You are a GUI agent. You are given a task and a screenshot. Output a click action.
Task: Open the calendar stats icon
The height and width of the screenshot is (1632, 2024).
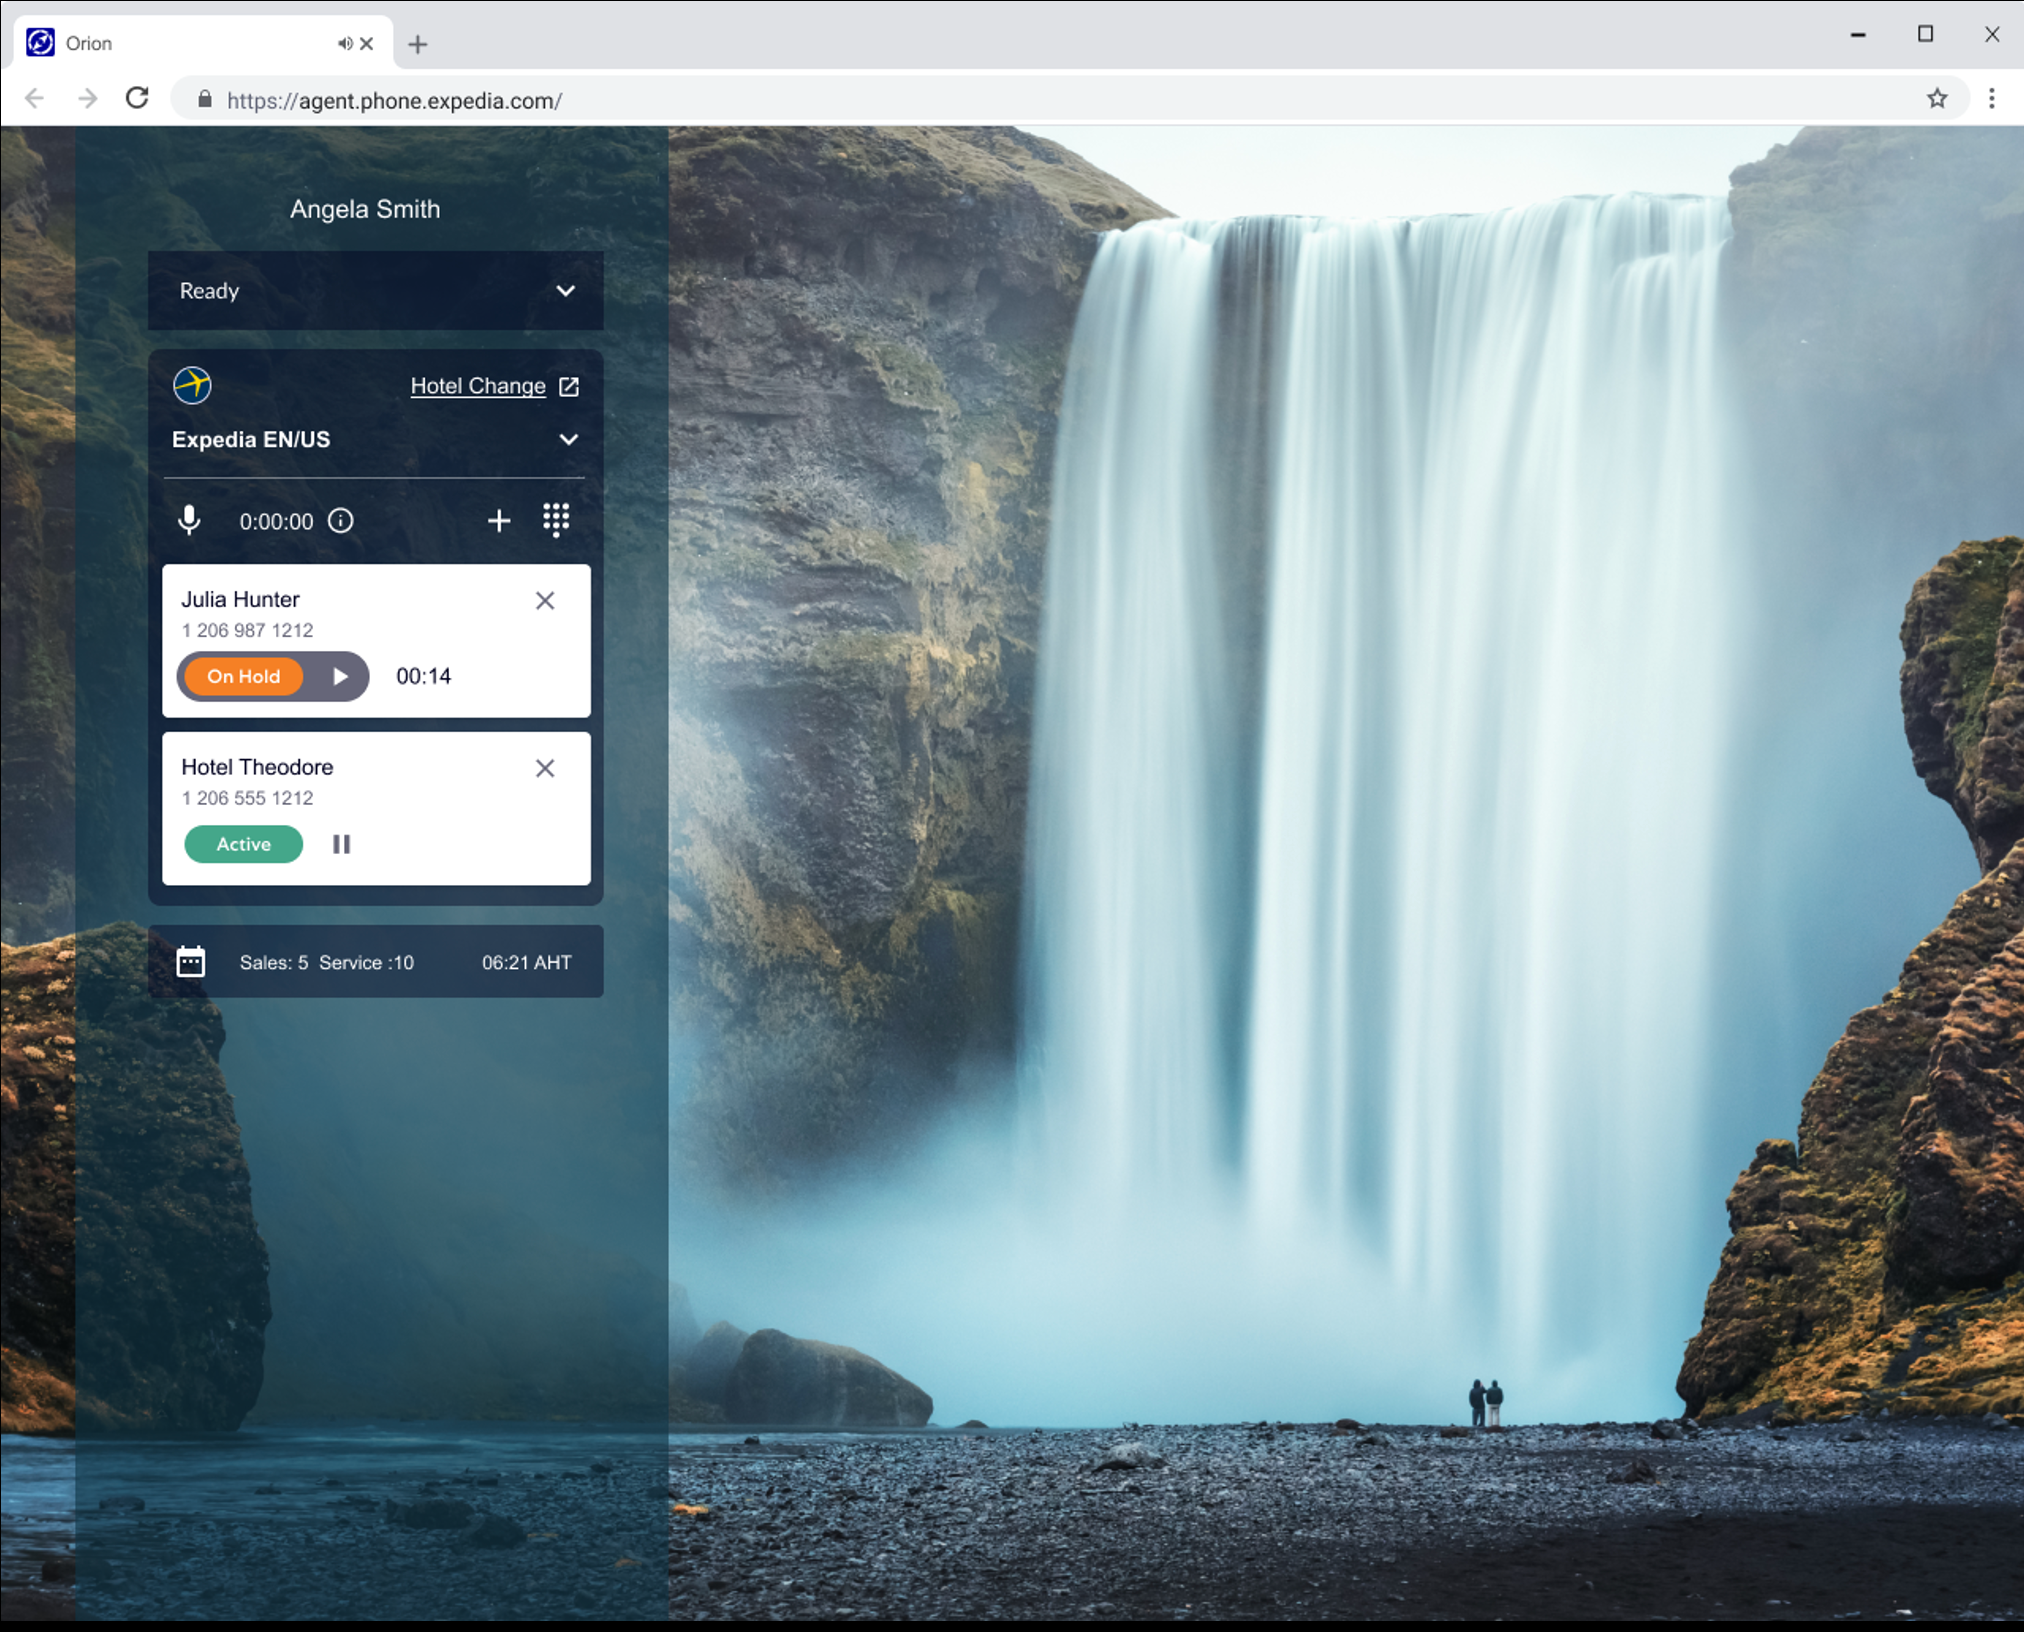point(191,962)
